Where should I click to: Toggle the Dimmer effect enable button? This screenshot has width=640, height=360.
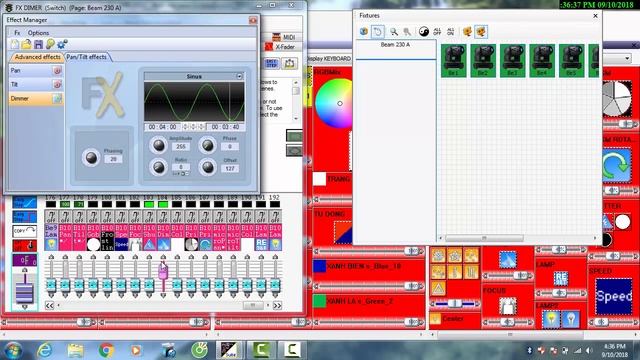click(x=57, y=98)
